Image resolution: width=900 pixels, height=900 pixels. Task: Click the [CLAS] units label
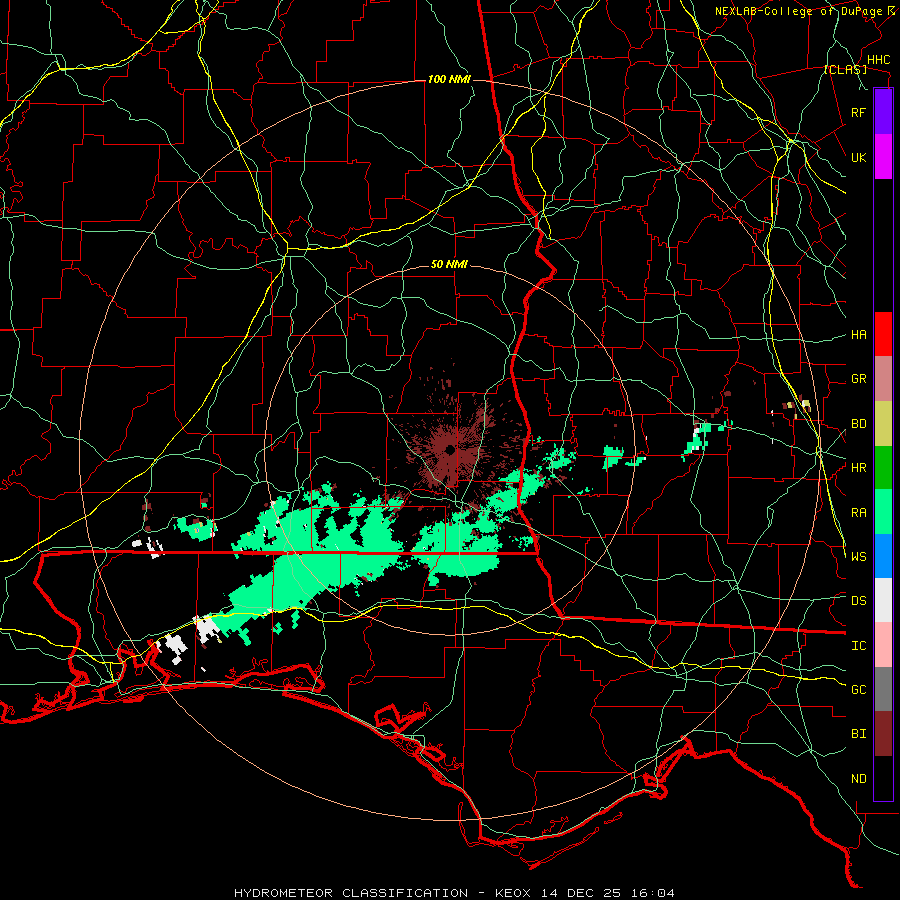[x=845, y=69]
